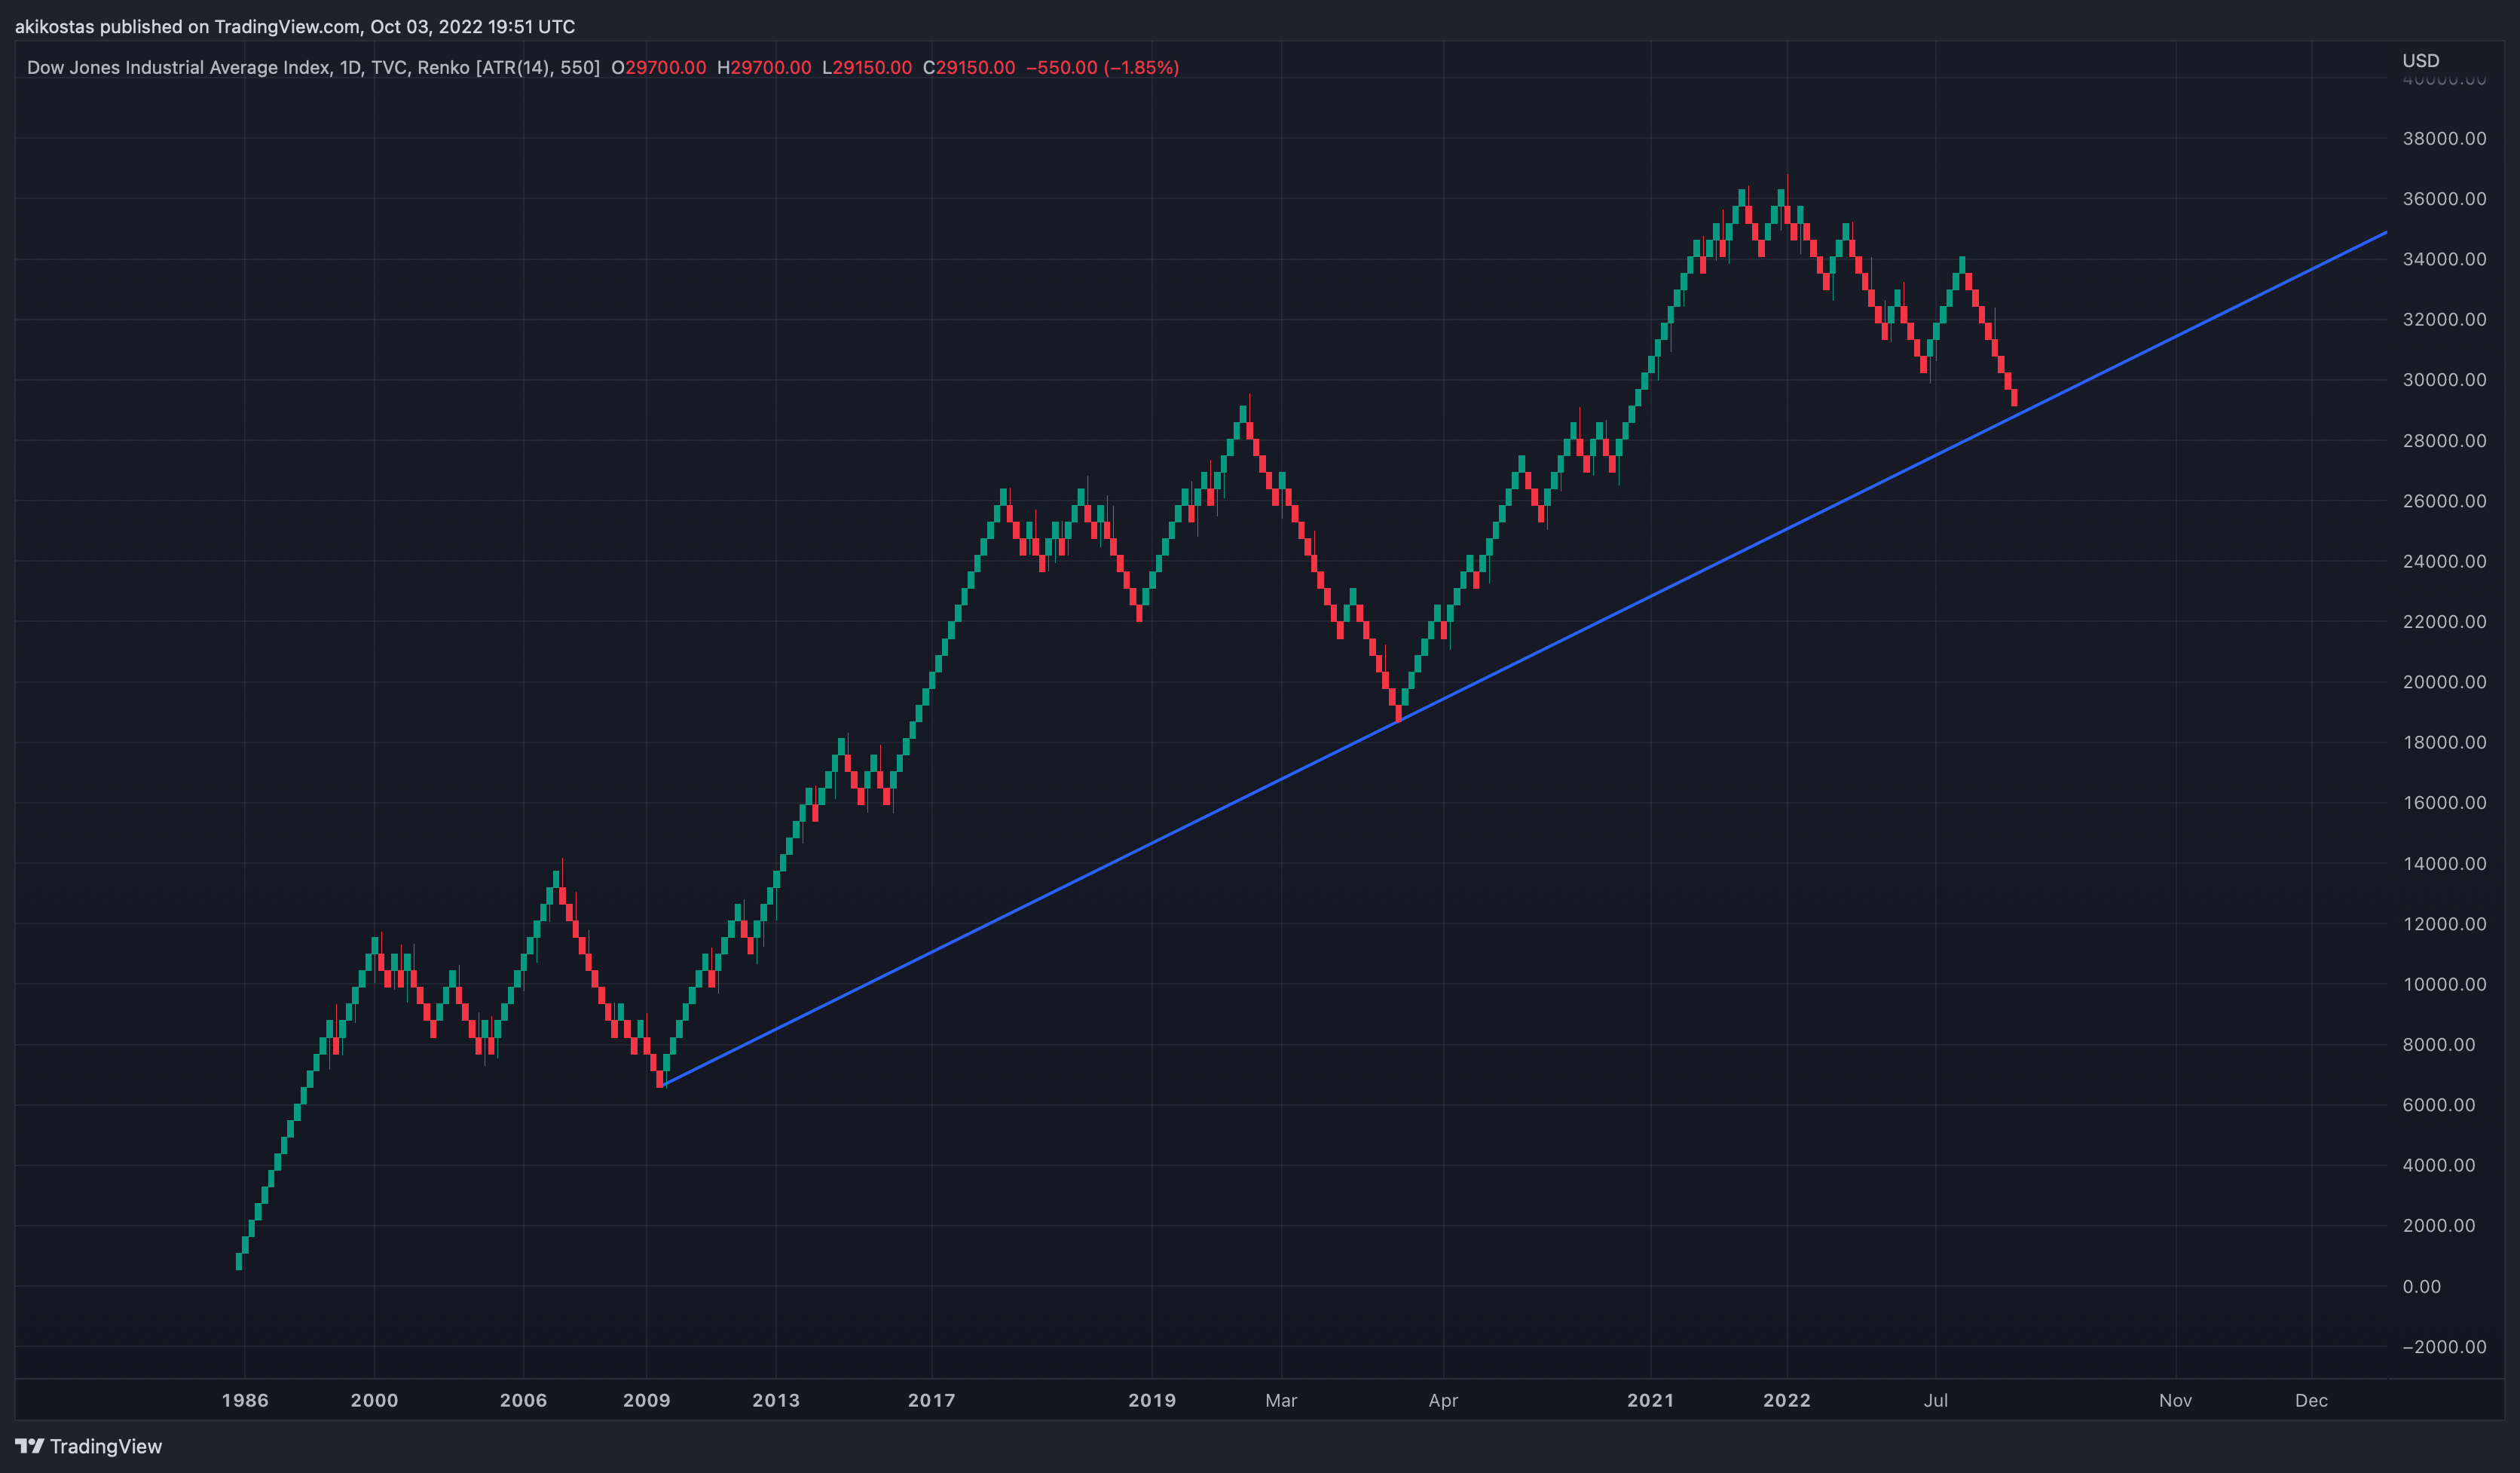Click the 1986 time axis label
2520x1473 pixels.
point(245,1400)
